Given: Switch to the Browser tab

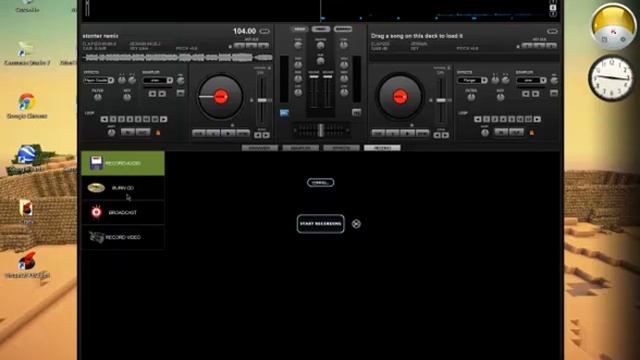Looking at the screenshot, I should [260, 148].
